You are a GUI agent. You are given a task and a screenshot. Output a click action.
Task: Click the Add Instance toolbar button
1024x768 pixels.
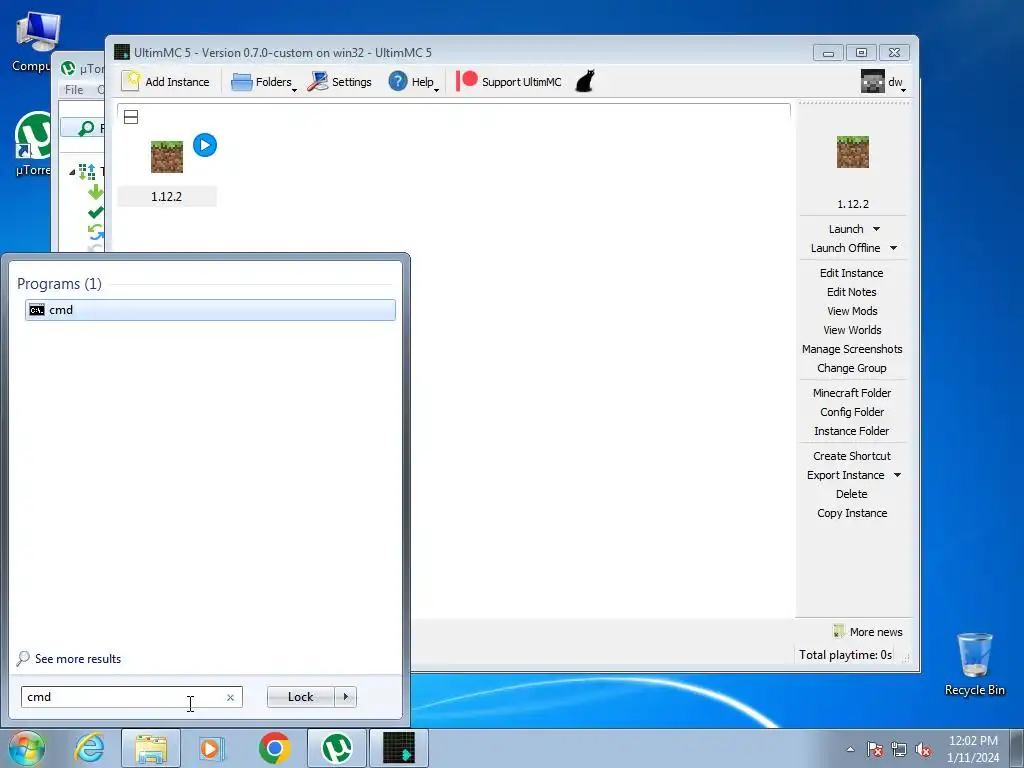(x=167, y=82)
